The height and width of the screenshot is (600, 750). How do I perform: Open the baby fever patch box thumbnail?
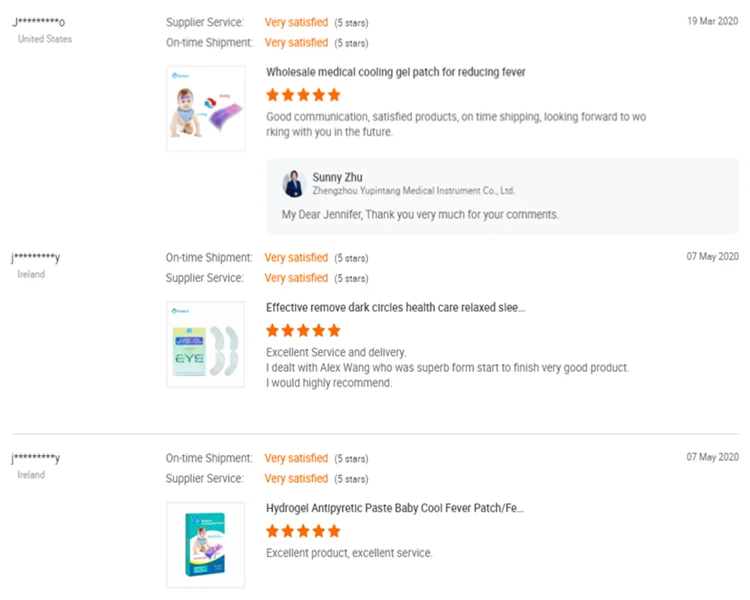click(205, 544)
